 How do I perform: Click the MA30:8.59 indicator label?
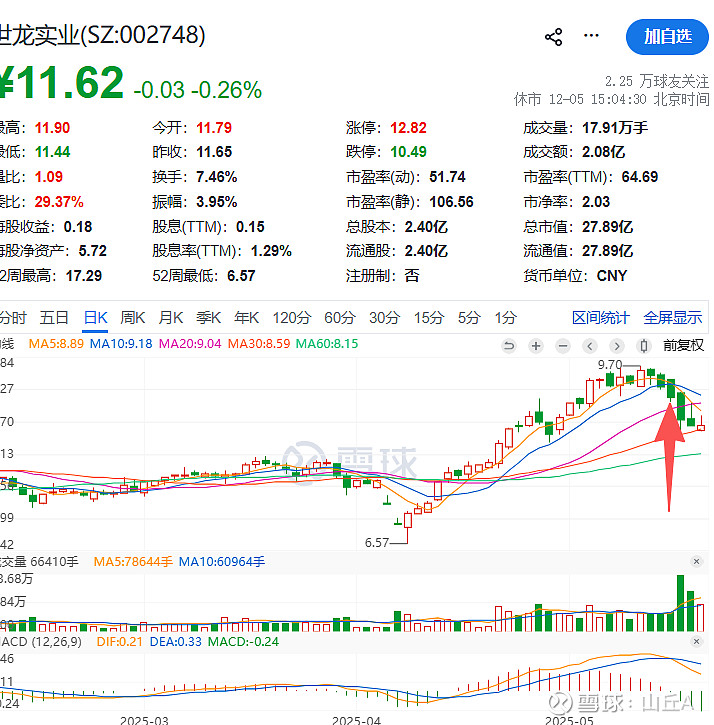click(259, 344)
